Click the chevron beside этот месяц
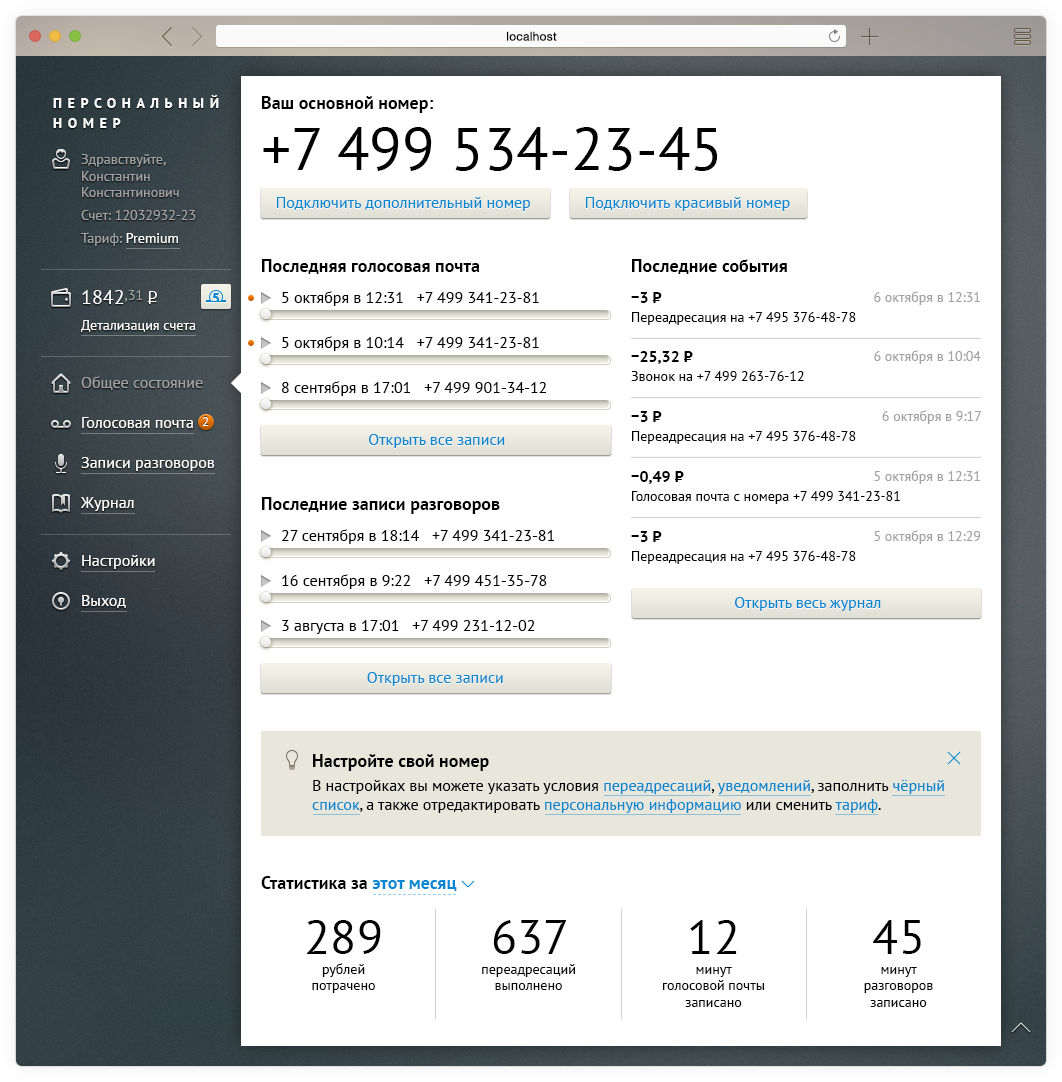The height and width of the screenshot is (1082, 1062). coord(468,885)
